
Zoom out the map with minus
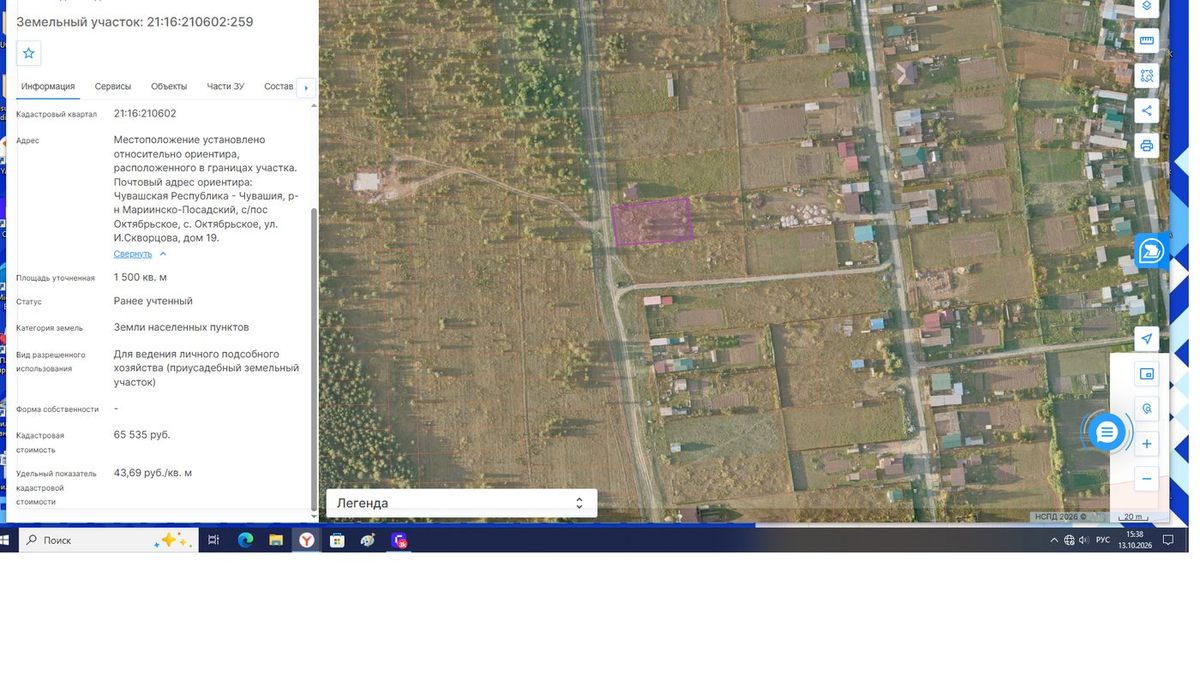[x=1147, y=479]
